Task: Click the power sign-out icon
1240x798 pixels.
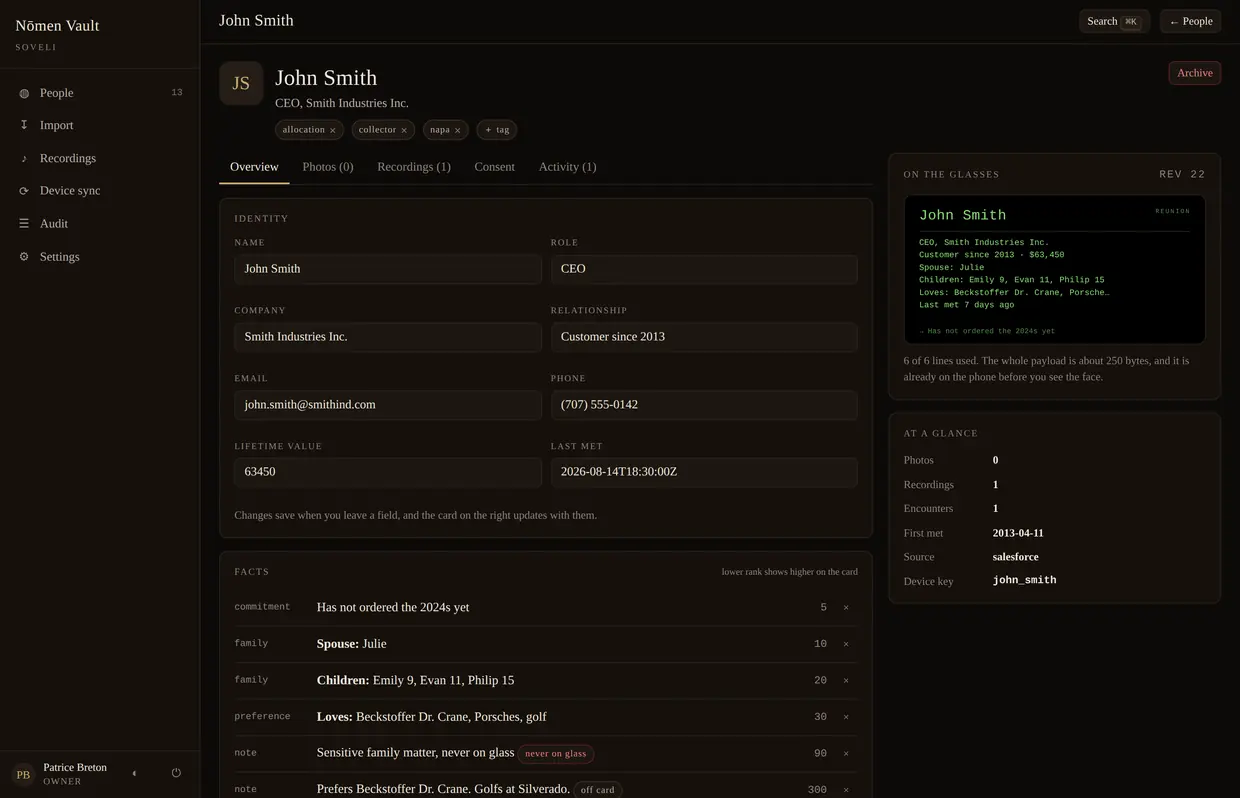Action: (x=176, y=773)
